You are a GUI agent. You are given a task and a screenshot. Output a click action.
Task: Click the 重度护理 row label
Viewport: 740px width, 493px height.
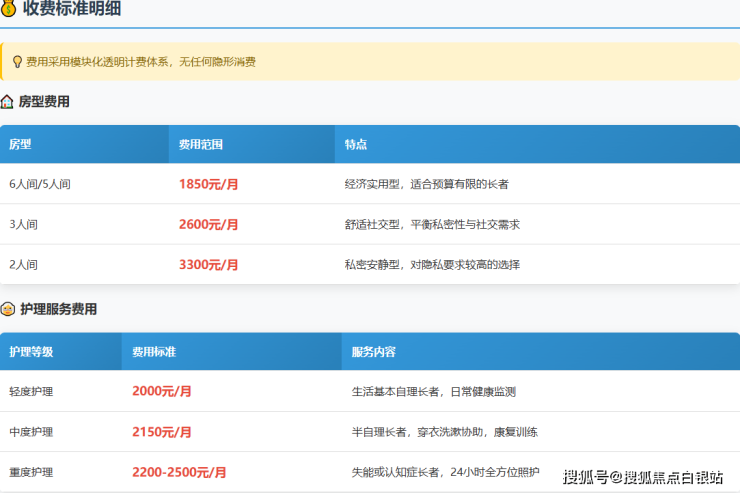pyautogui.click(x=31, y=472)
